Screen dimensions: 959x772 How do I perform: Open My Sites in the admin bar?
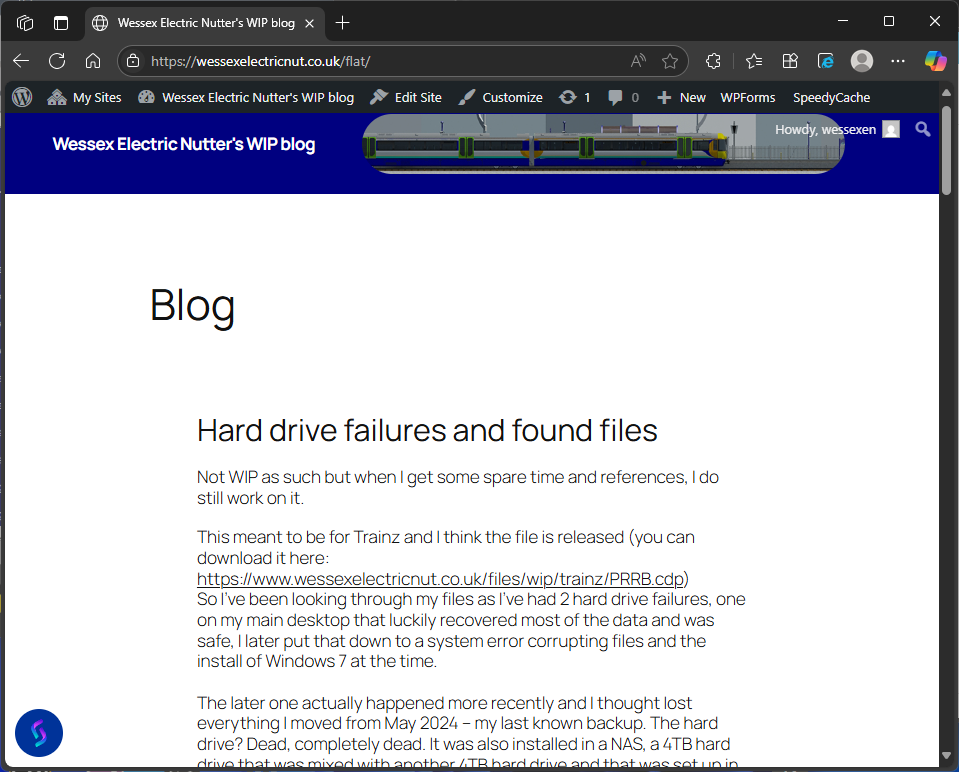pos(84,97)
